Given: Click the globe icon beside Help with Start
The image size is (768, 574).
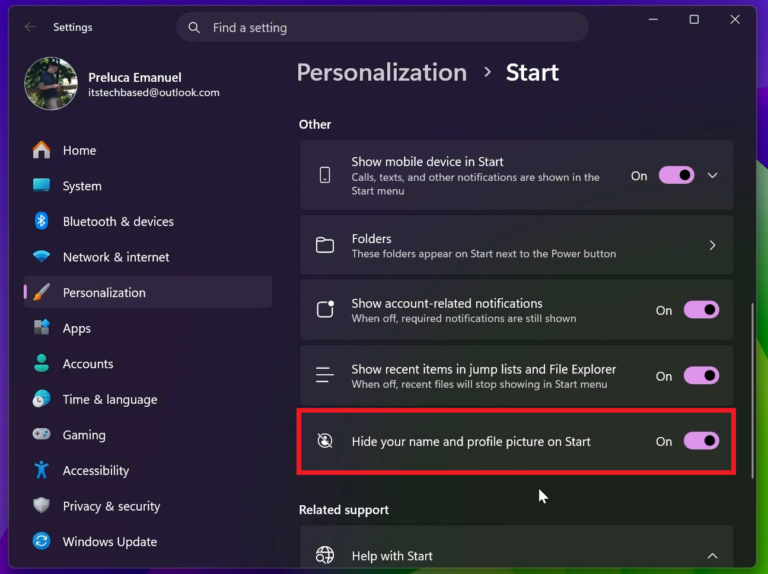Looking at the screenshot, I should [325, 555].
